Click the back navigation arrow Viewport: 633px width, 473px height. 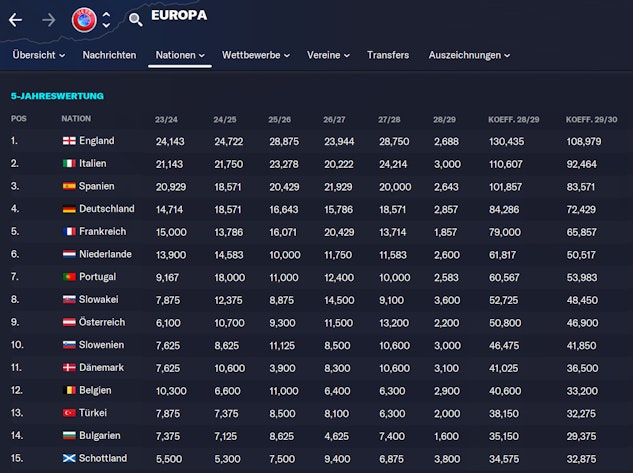coord(15,19)
